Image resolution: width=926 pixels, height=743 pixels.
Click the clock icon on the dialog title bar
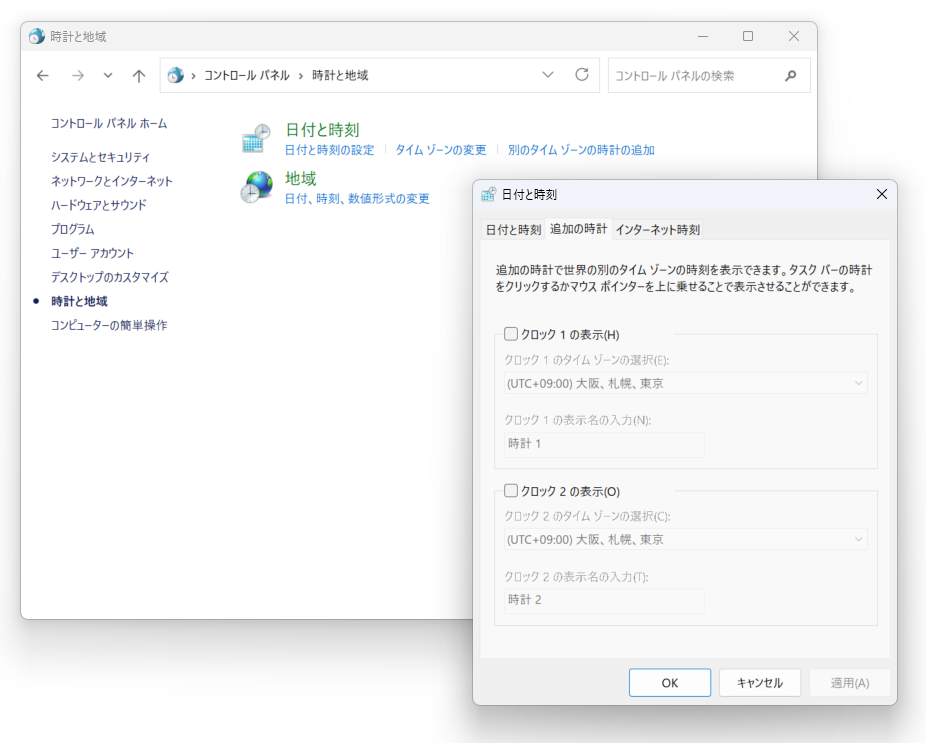click(x=487, y=194)
